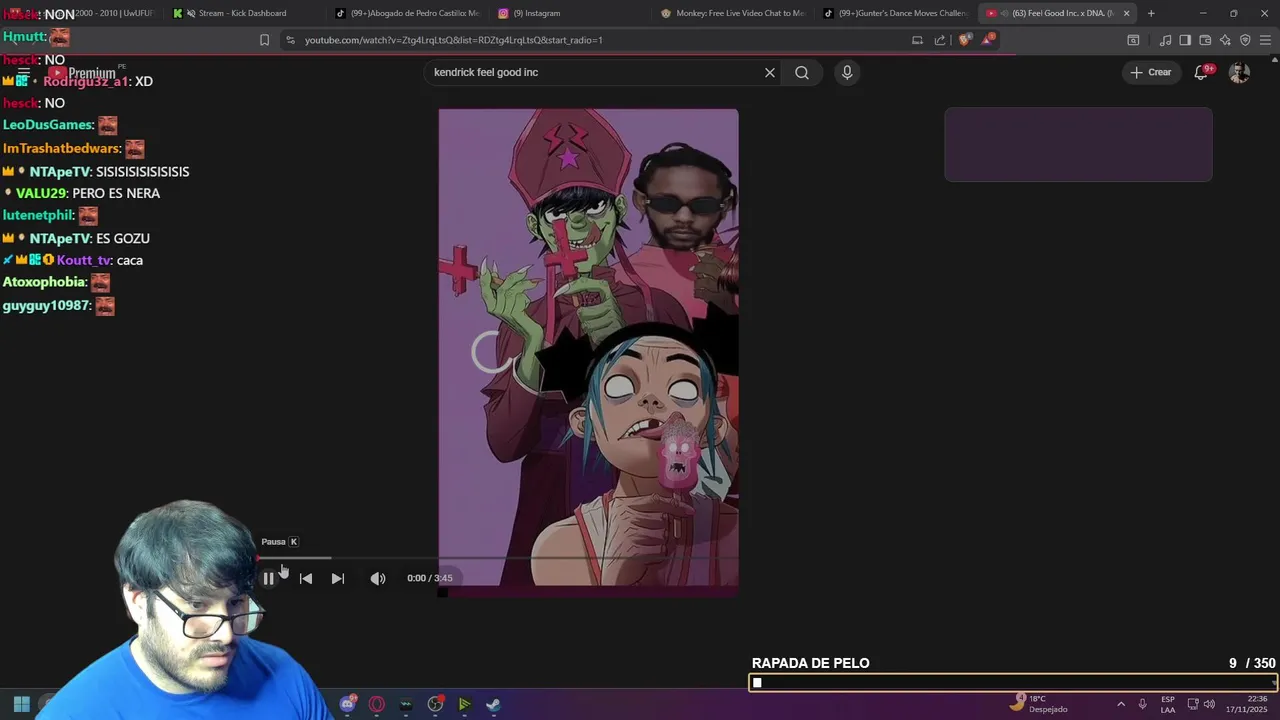Viewport: 1280px width, 720px height.
Task: Open the music note playlist icon
Action: pyautogui.click(x=1165, y=40)
